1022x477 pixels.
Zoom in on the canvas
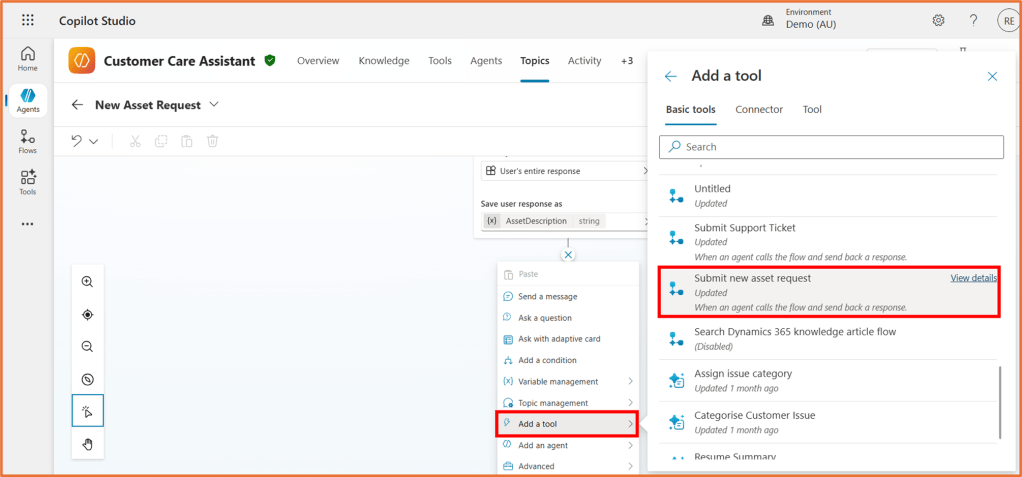click(x=87, y=282)
